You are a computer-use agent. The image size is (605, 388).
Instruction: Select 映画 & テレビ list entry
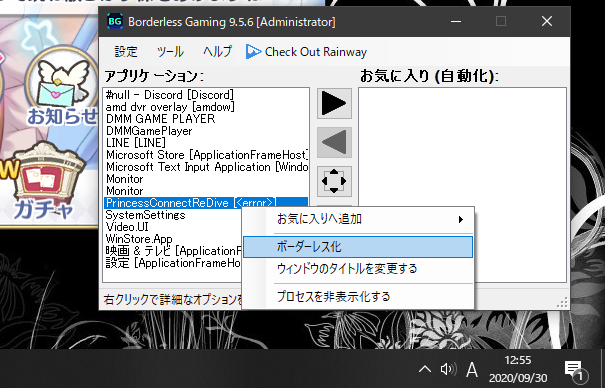[x=174, y=251]
